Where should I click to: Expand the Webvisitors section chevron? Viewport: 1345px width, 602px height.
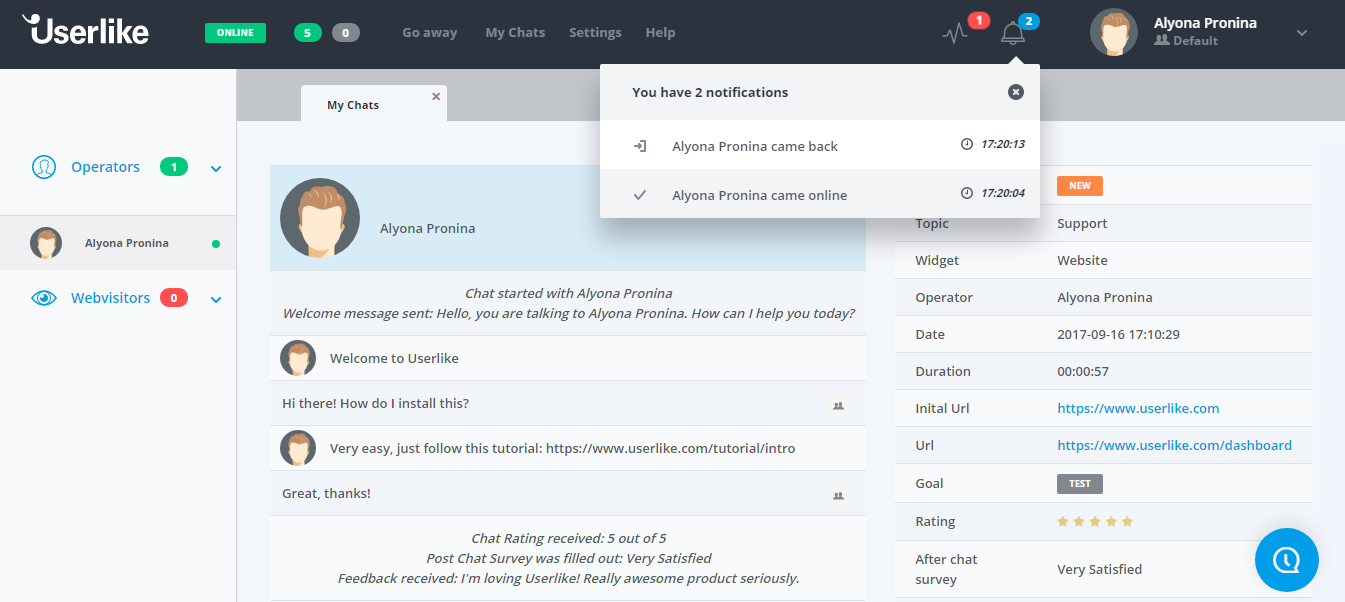[x=216, y=299]
